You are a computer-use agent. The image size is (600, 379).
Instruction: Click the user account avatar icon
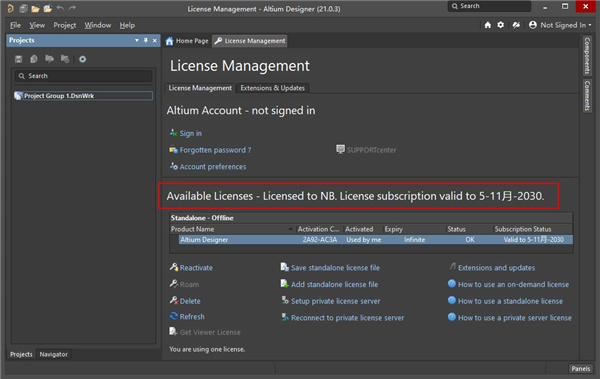click(533, 25)
